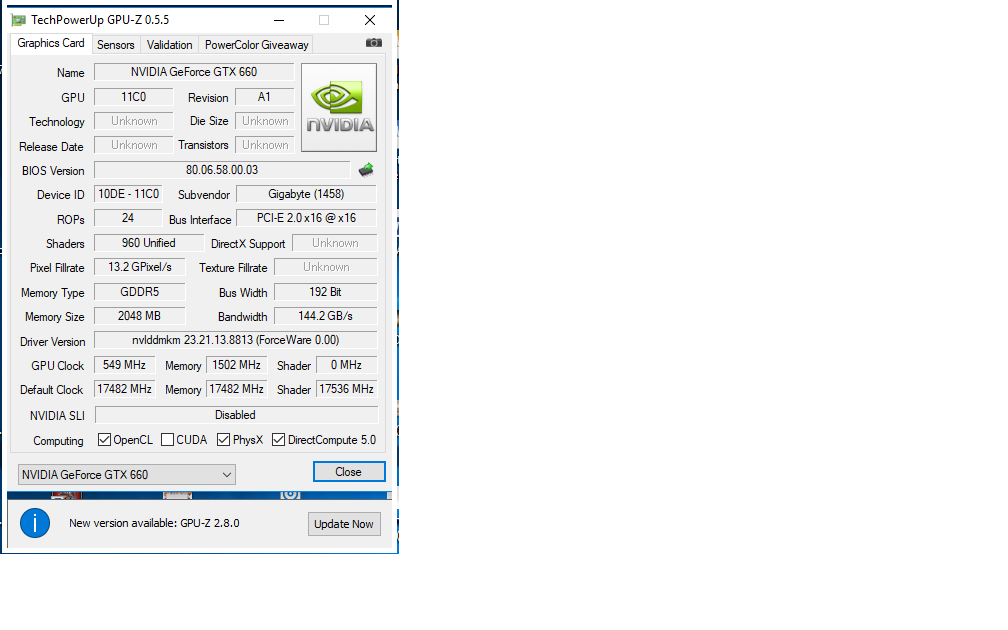Click the Device ID field 10DE - 11C0
The image size is (1008, 630).
click(x=129, y=194)
